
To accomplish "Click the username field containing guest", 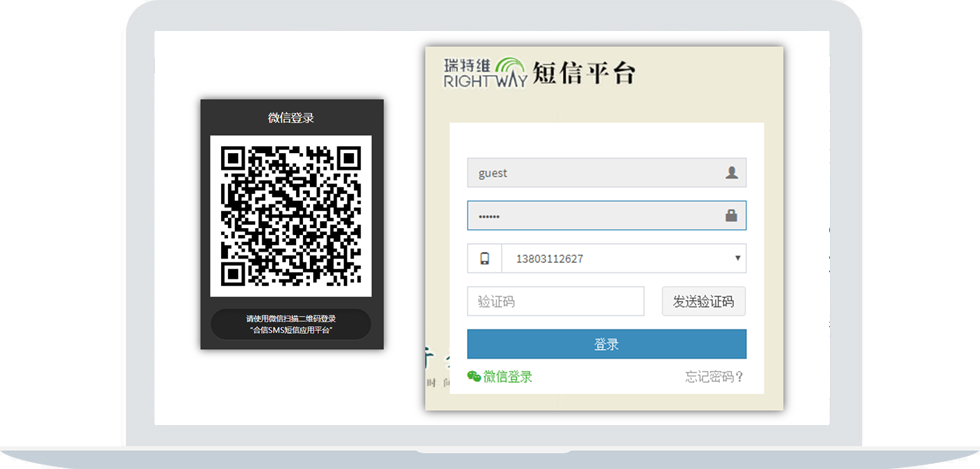I will (x=606, y=173).
